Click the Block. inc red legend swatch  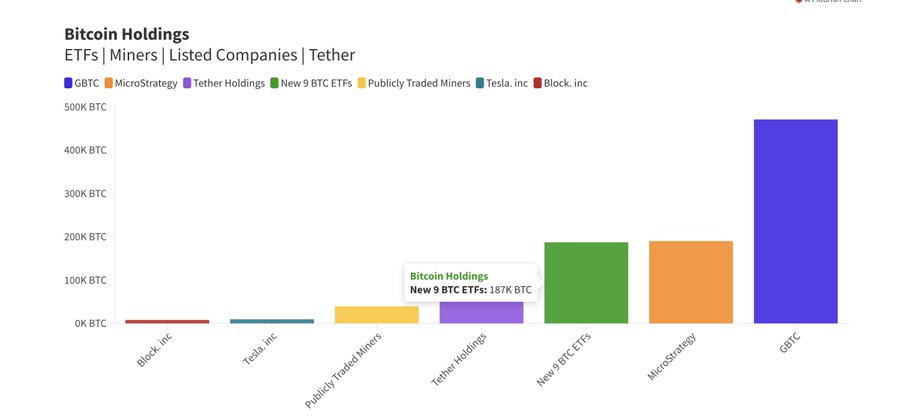tap(538, 83)
